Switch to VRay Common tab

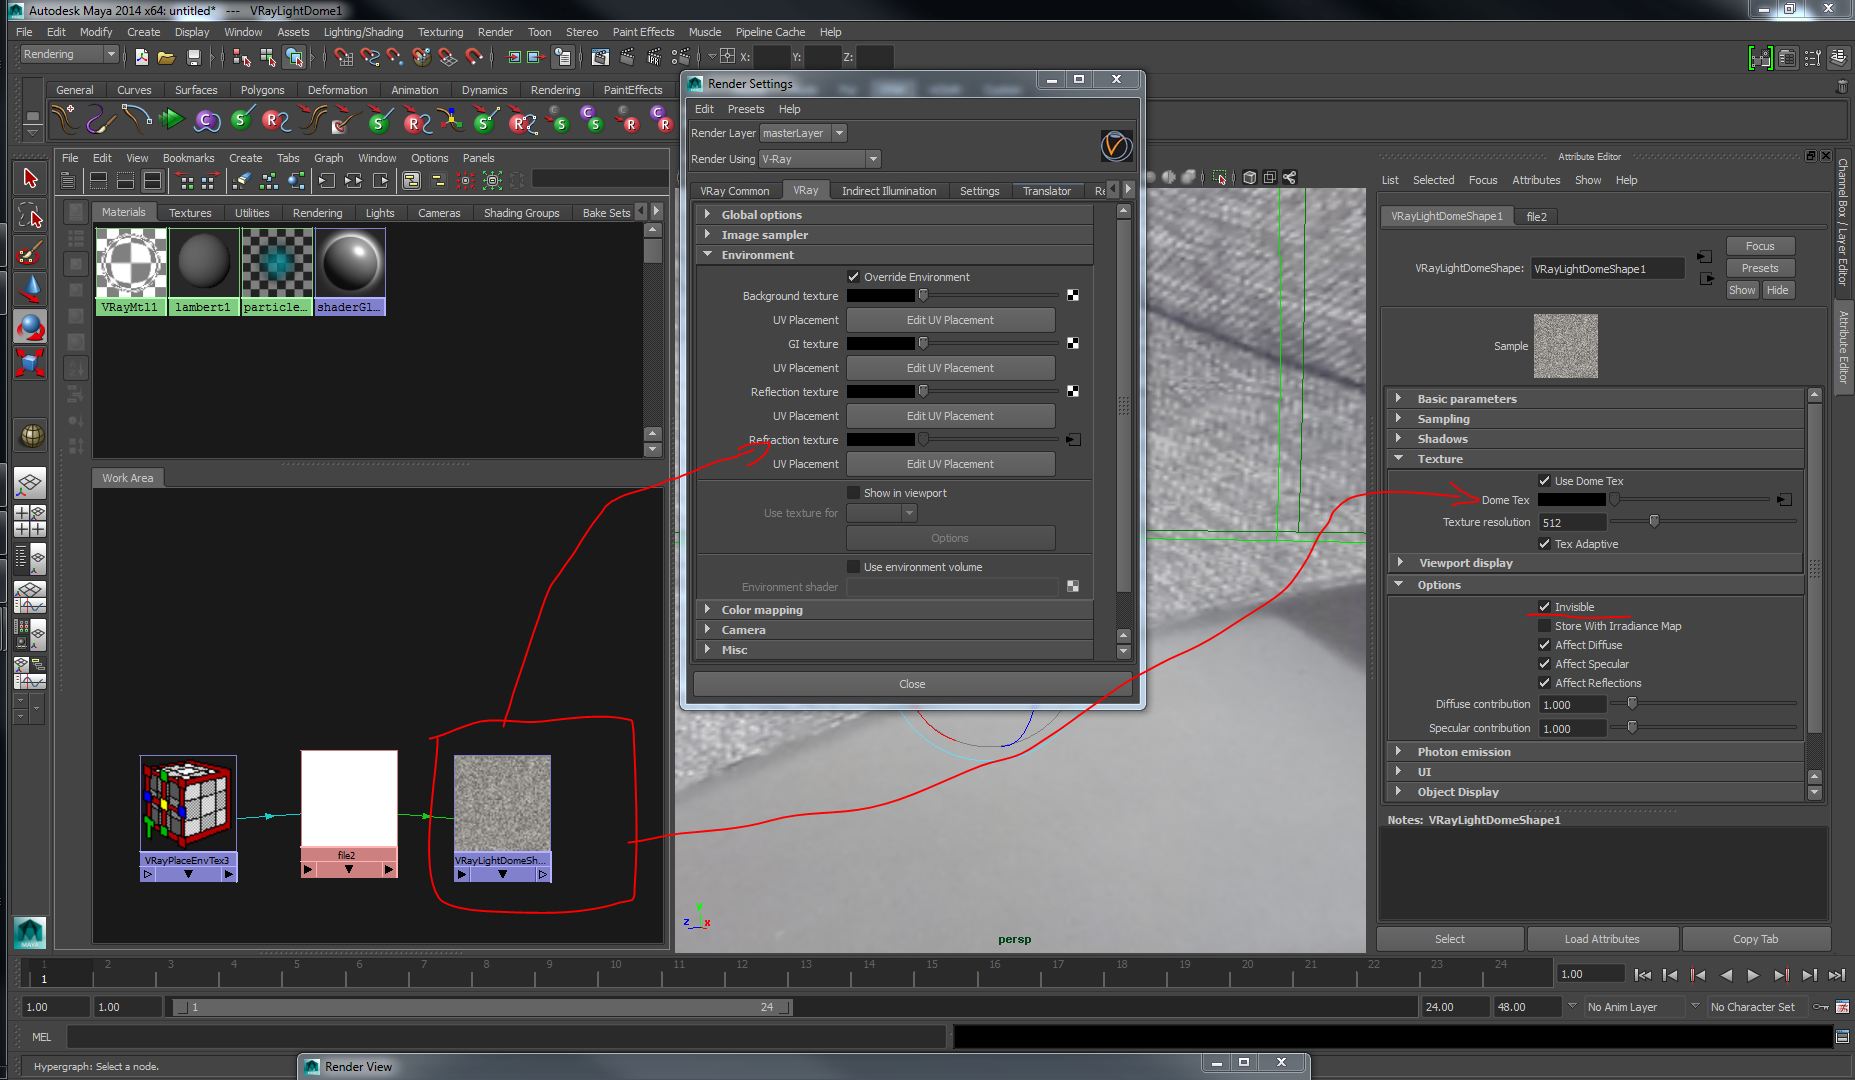tap(735, 191)
